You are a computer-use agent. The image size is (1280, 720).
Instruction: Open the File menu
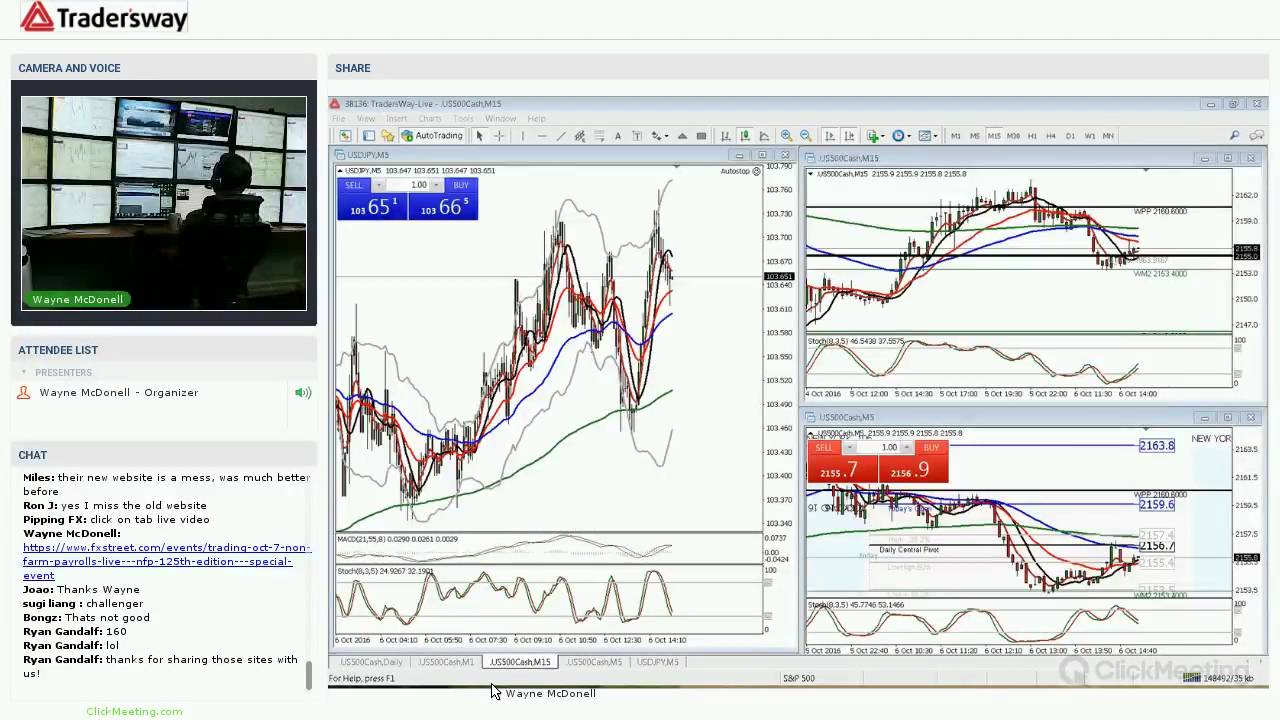click(339, 118)
